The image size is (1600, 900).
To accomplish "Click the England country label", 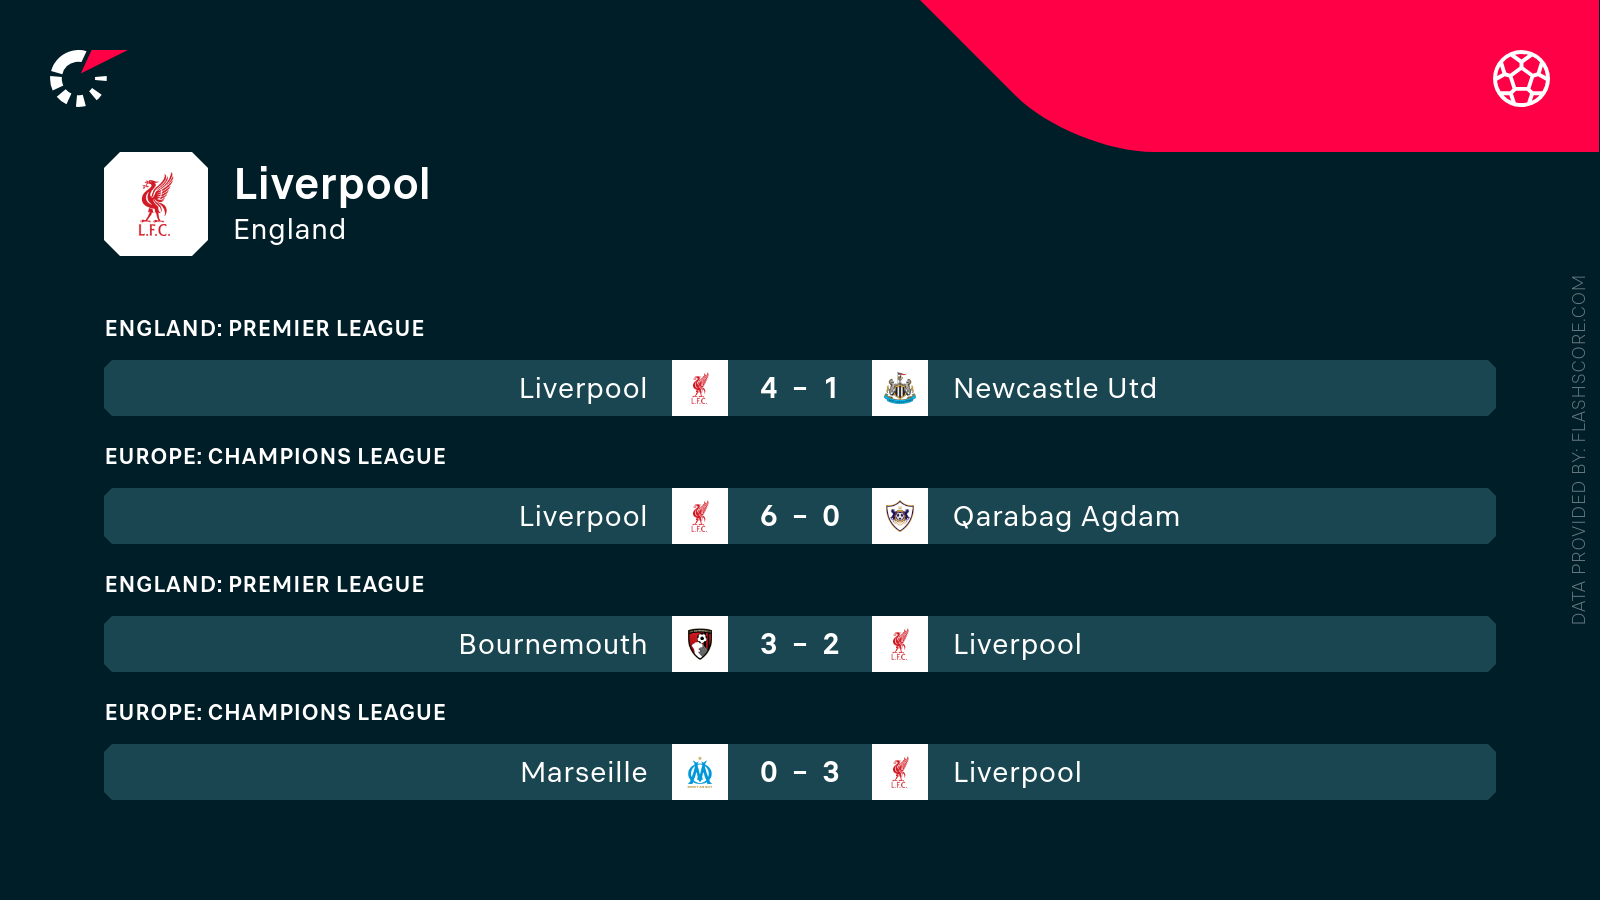I will 290,230.
